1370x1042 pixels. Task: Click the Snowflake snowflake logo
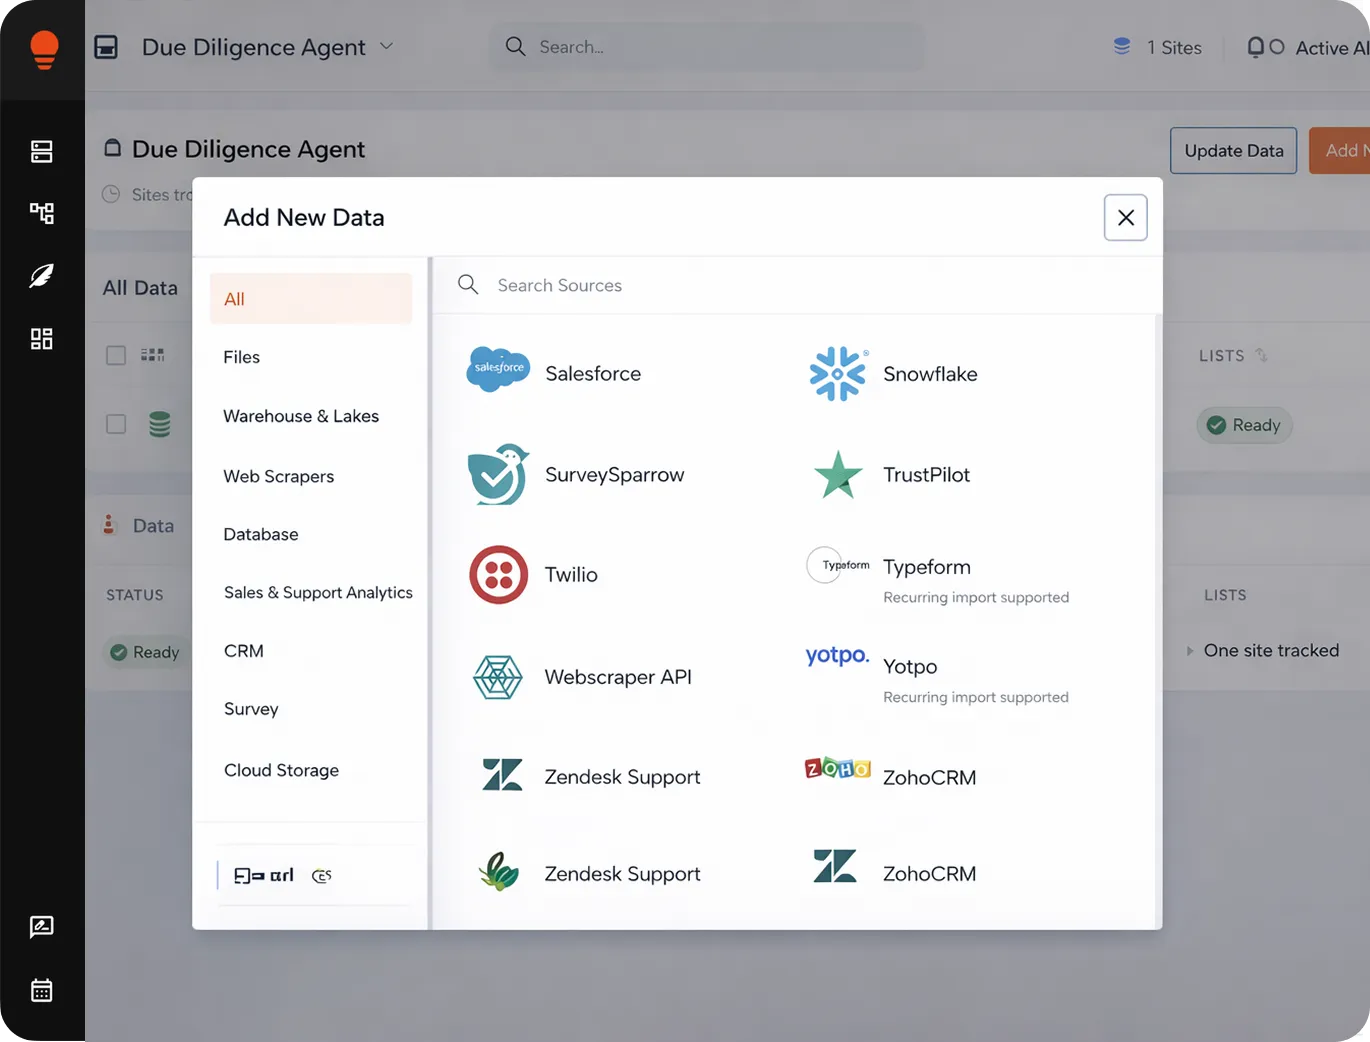point(837,374)
